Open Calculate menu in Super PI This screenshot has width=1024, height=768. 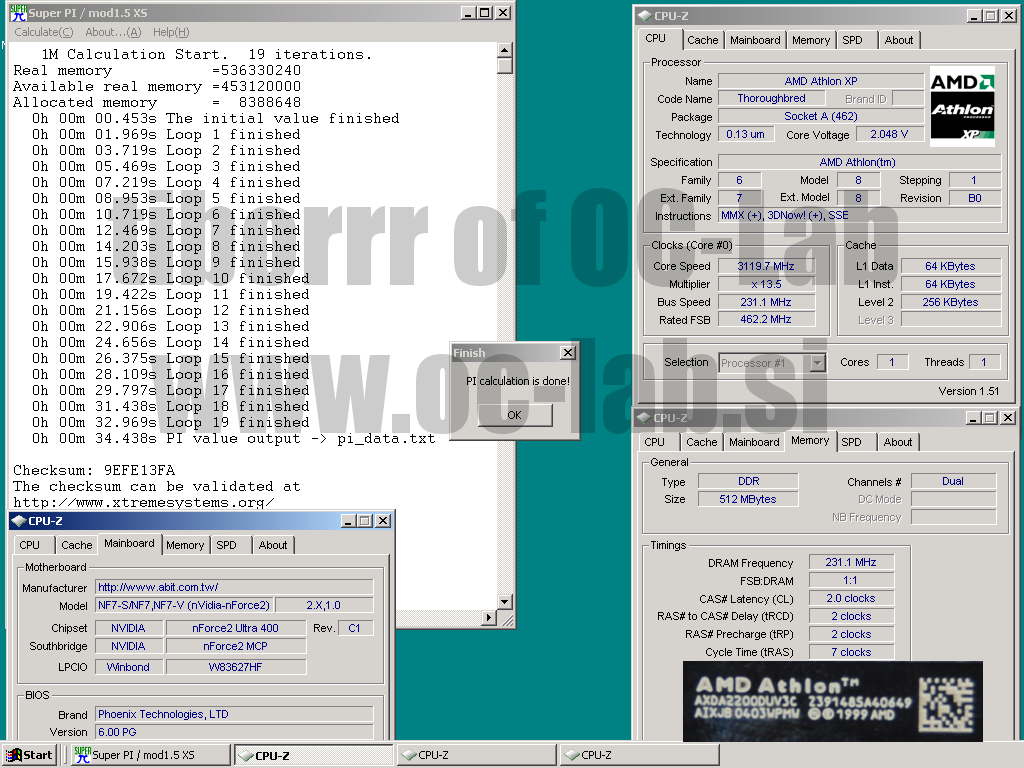point(44,32)
